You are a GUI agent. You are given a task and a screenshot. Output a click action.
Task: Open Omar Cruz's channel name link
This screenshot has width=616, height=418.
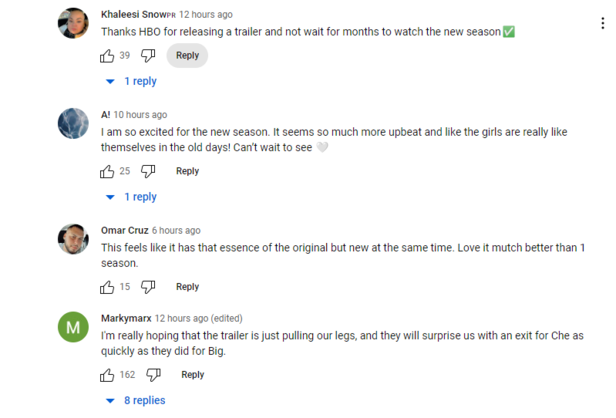[125, 230]
